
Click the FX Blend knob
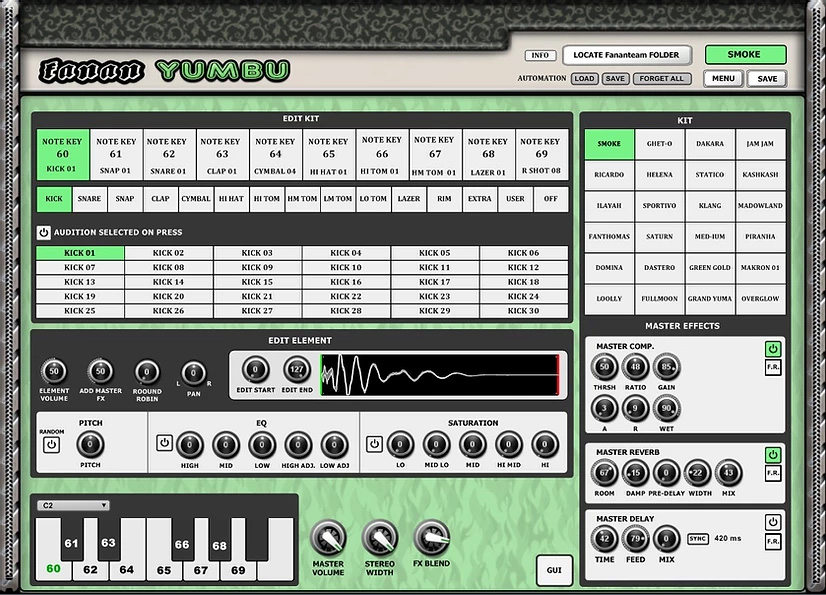point(431,538)
